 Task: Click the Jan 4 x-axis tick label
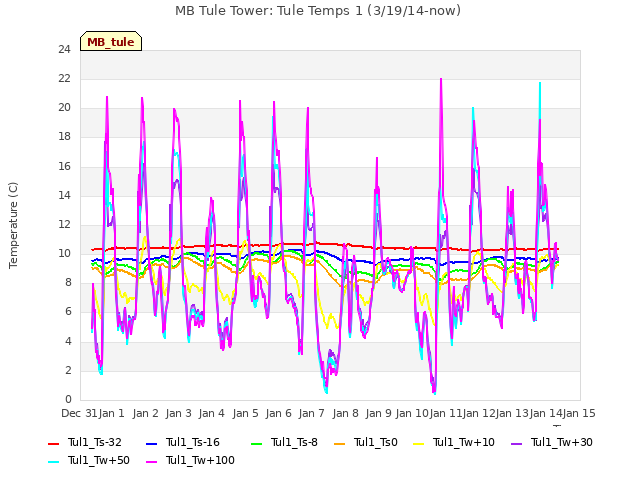click(x=211, y=413)
